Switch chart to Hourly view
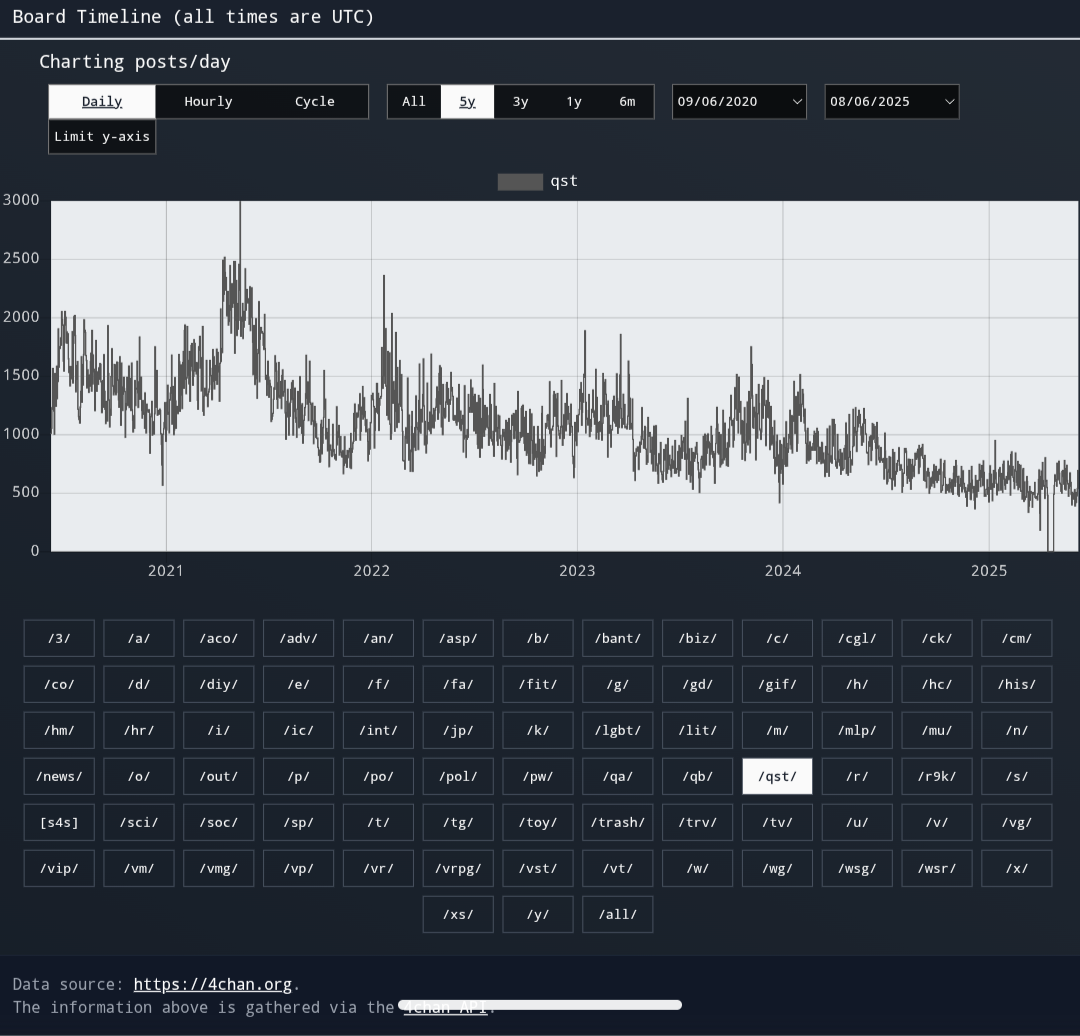Image resolution: width=1080 pixels, height=1036 pixels. [208, 102]
